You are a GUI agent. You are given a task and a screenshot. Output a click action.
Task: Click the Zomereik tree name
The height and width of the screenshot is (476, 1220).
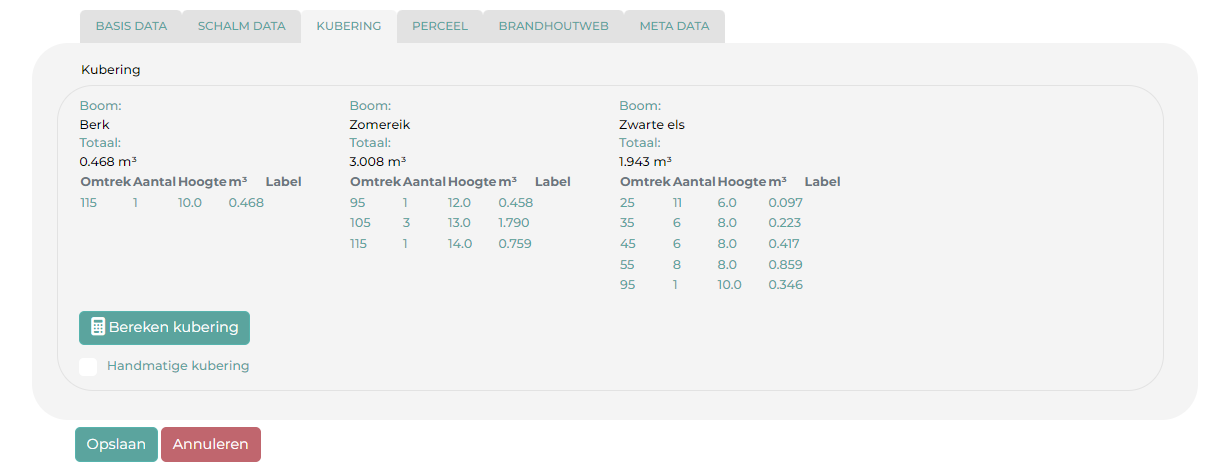(x=380, y=125)
